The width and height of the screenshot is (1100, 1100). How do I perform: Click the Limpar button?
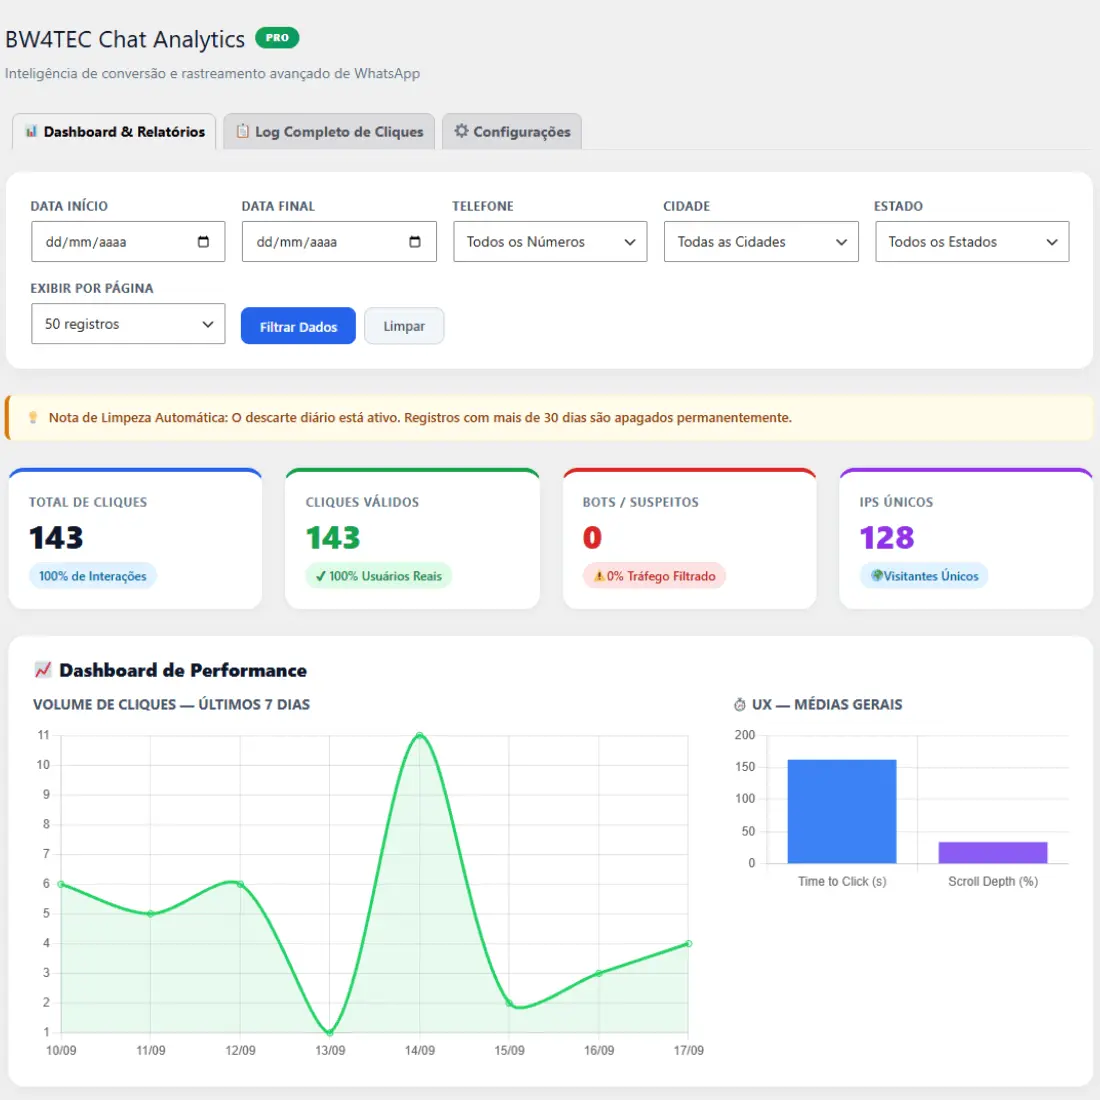point(404,326)
